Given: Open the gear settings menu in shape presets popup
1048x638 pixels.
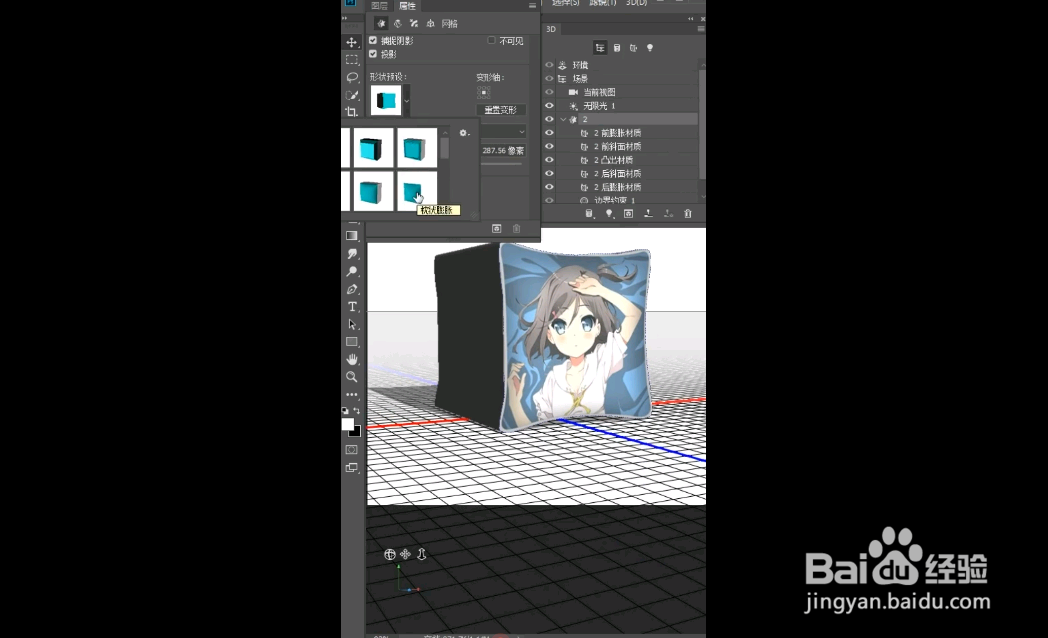Looking at the screenshot, I should [463, 132].
